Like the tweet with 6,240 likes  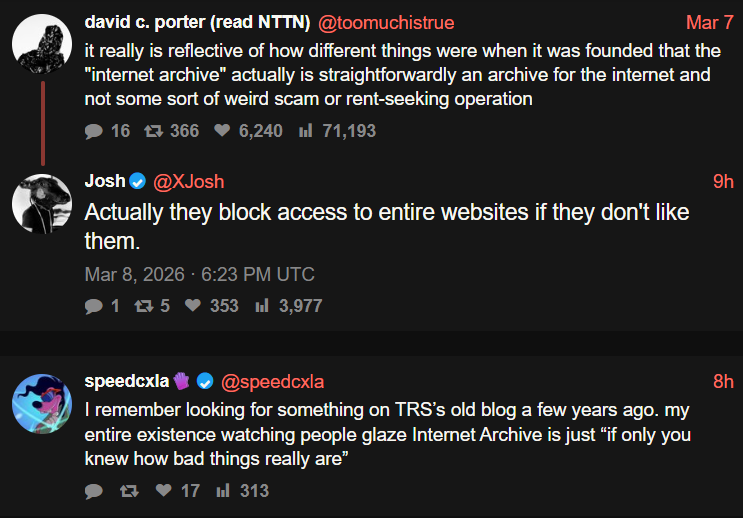(224, 131)
